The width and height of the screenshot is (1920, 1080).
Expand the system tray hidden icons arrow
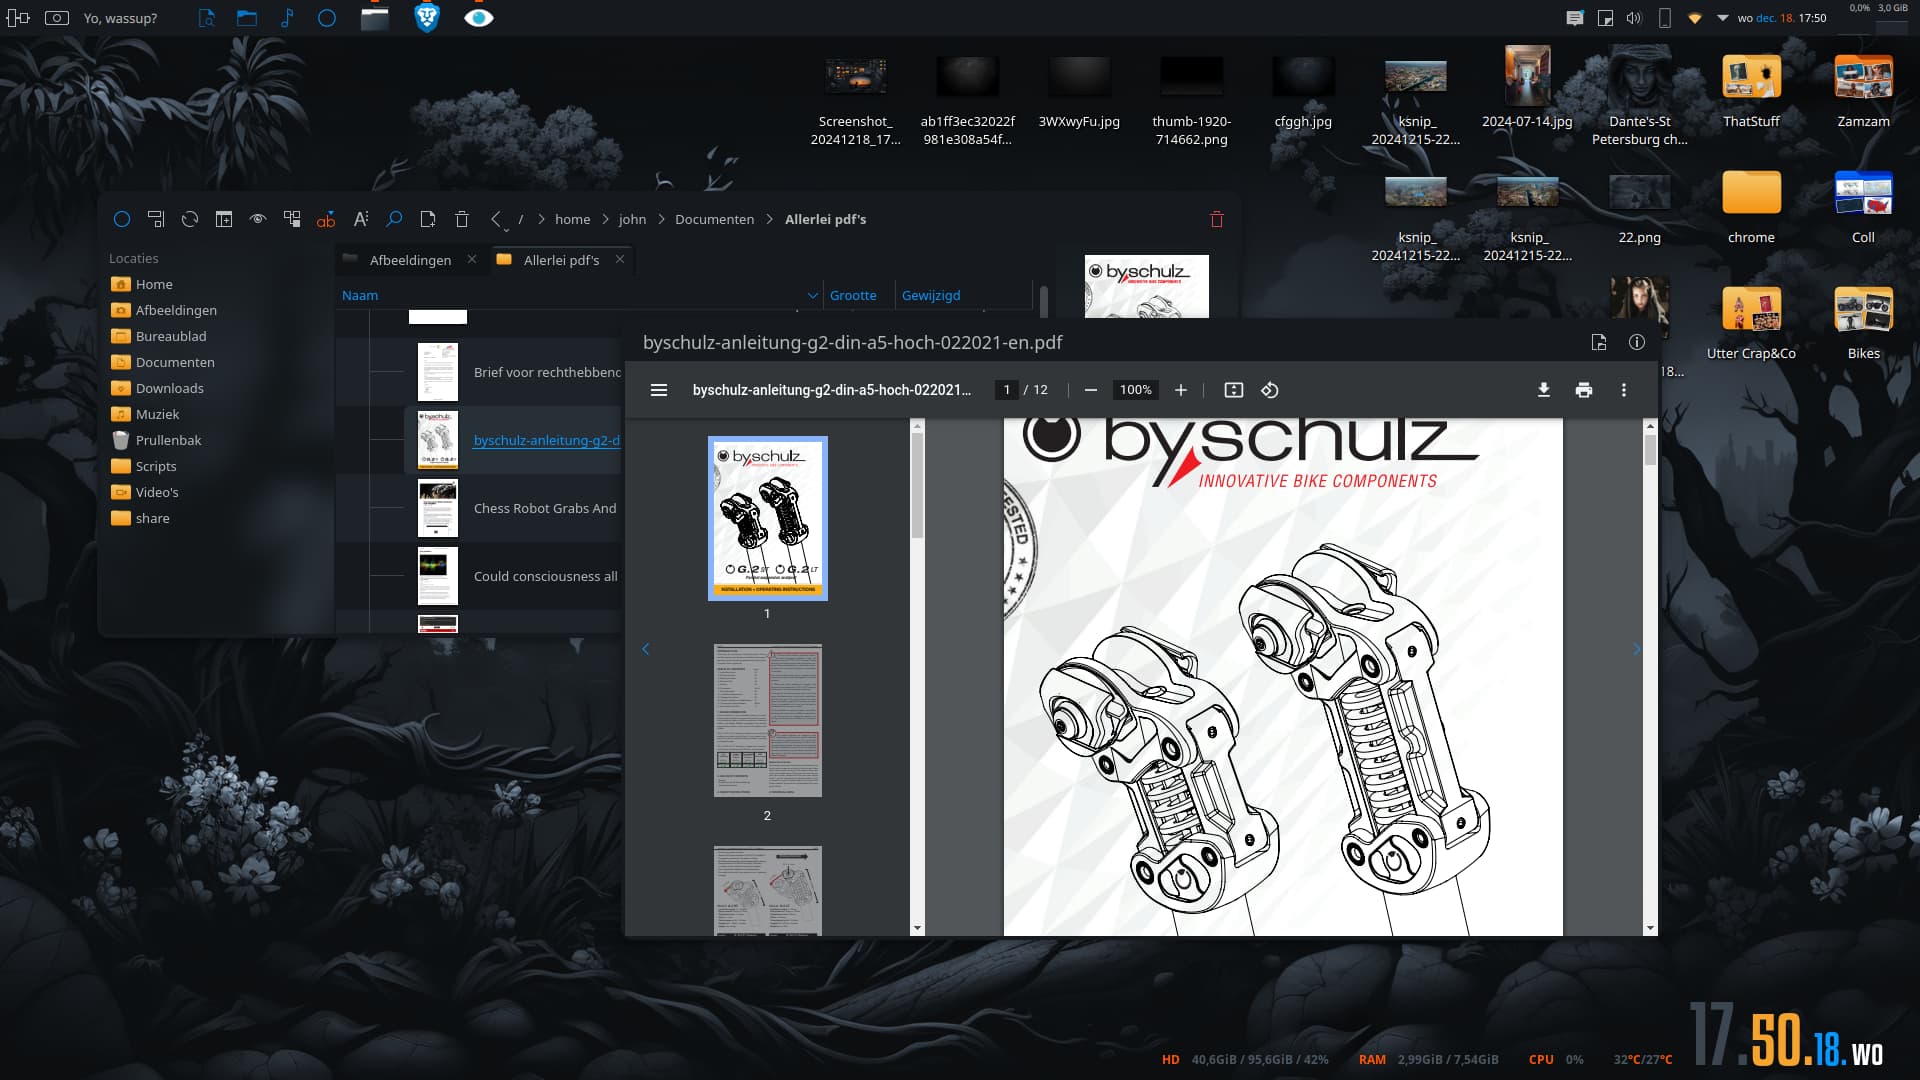pyautogui.click(x=1722, y=18)
